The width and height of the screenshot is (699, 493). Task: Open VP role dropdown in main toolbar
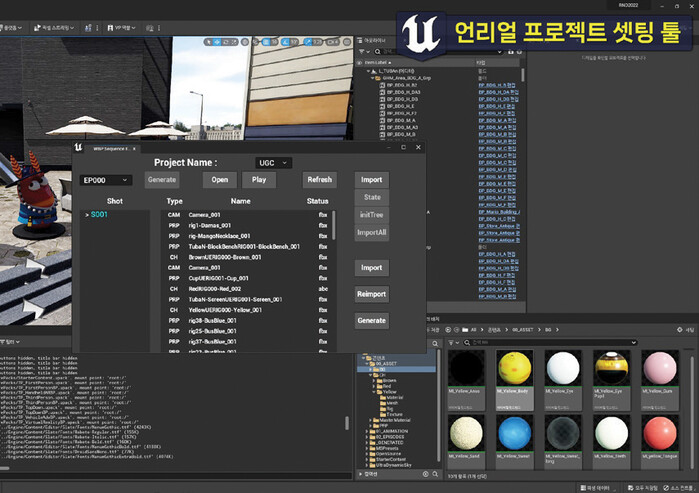121,28
